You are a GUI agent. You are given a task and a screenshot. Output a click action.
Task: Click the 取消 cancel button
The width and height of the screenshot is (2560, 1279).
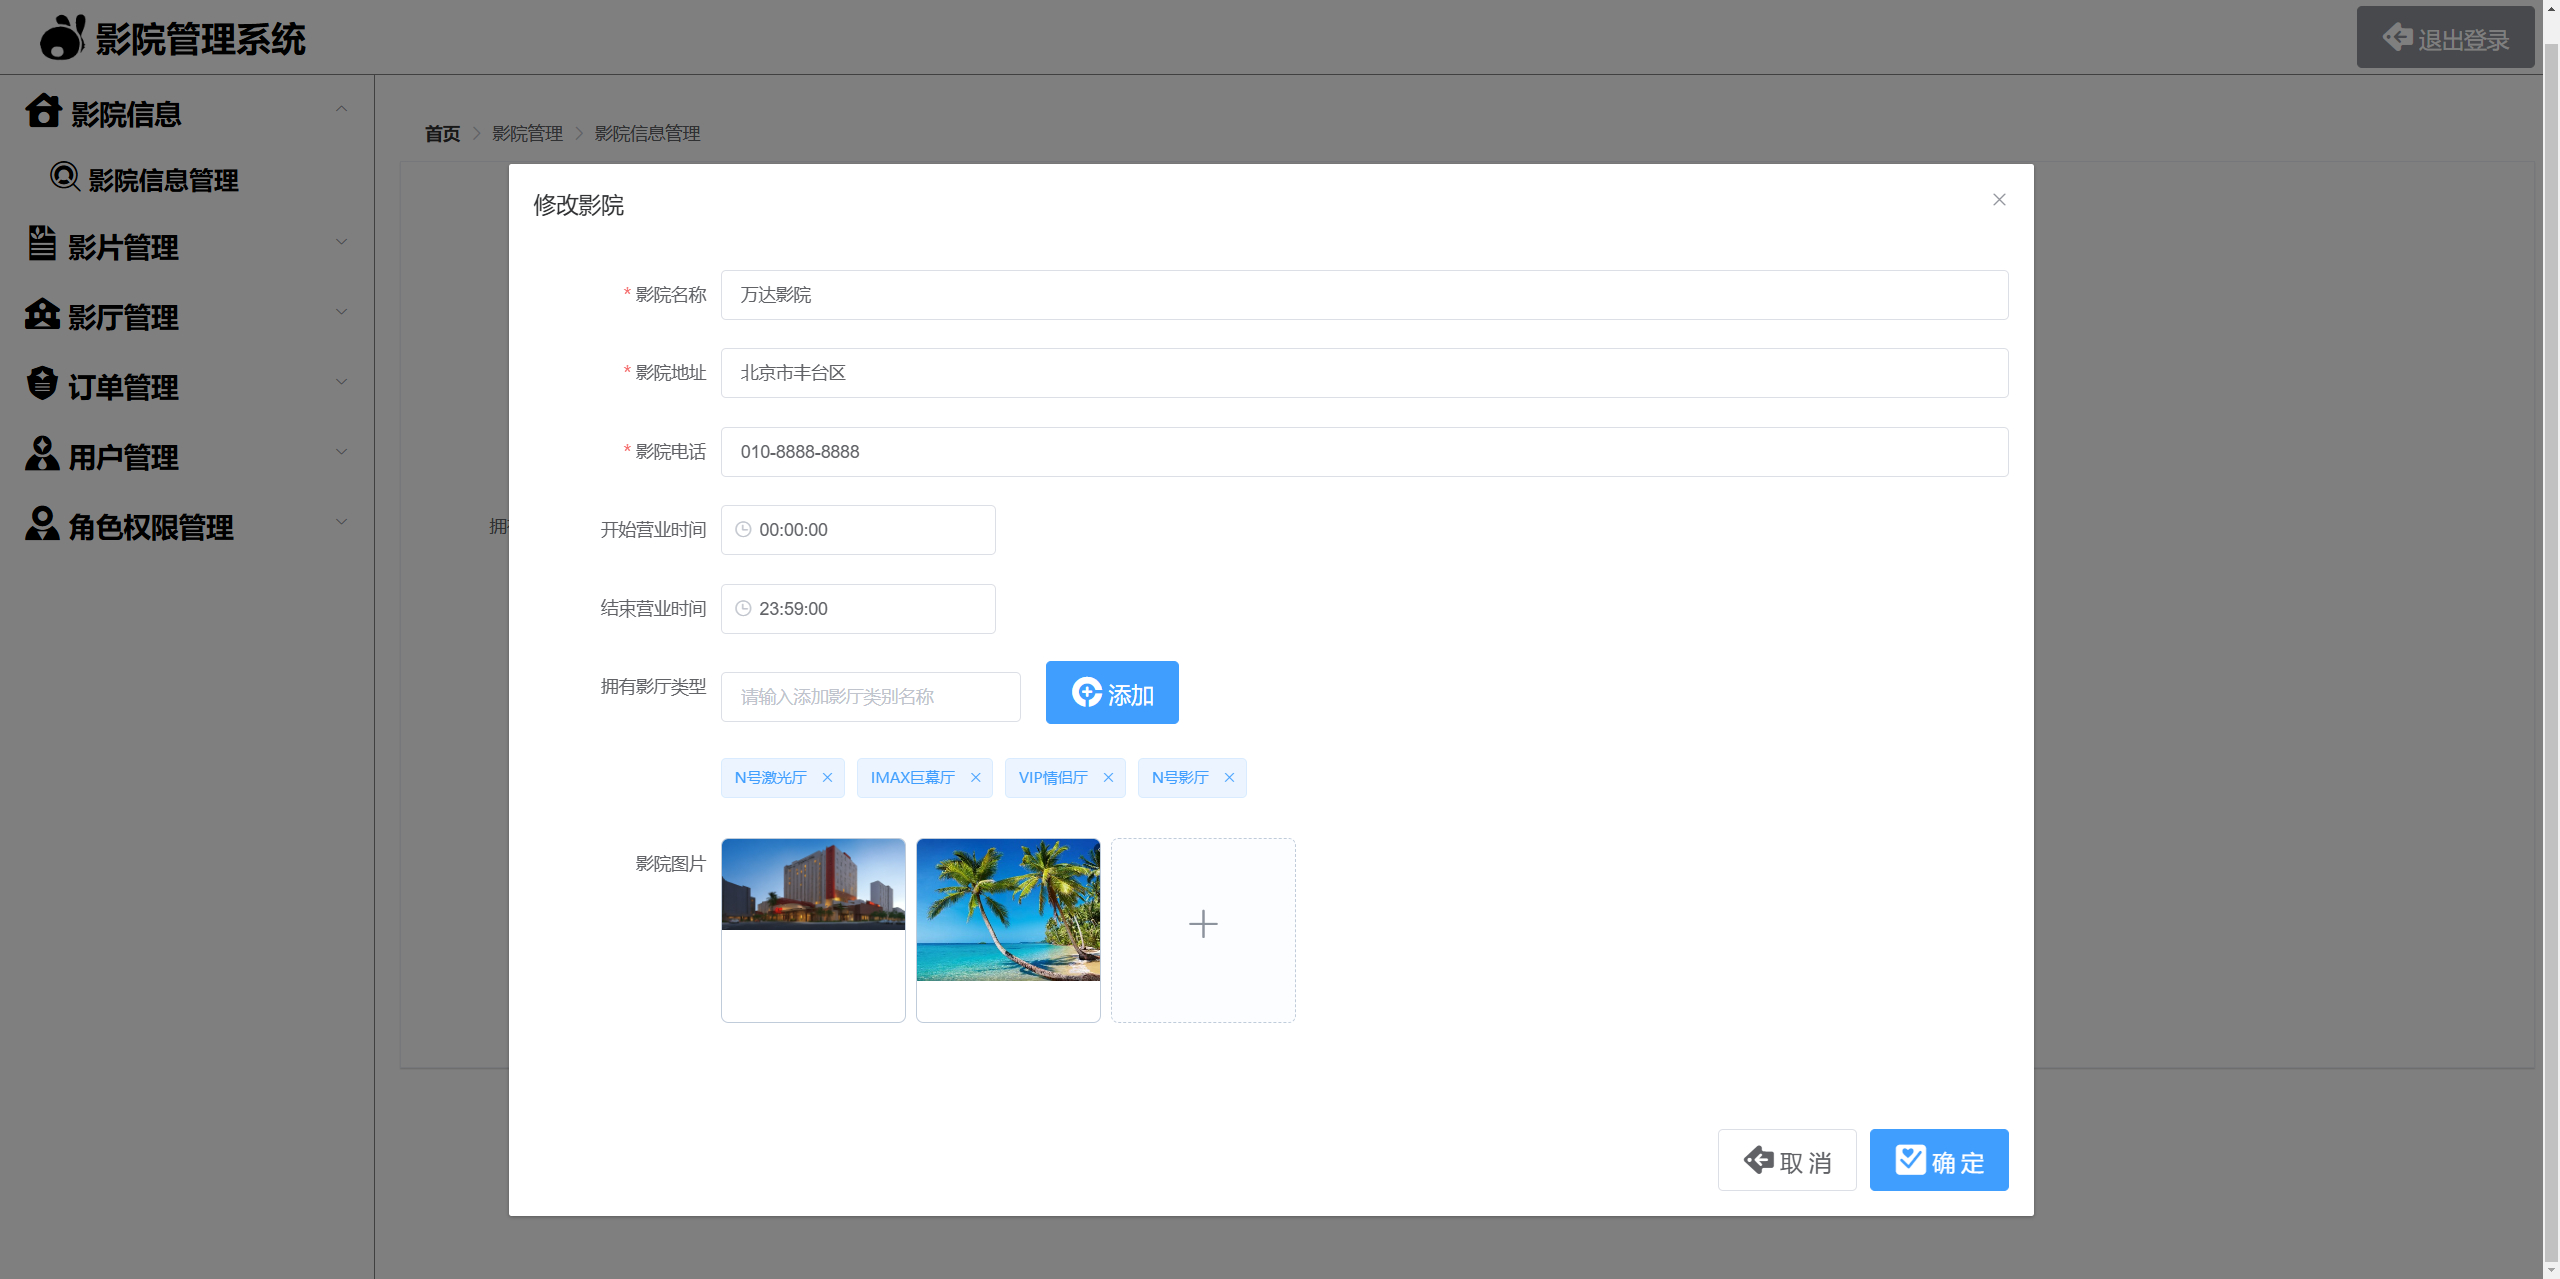click(x=1787, y=1160)
